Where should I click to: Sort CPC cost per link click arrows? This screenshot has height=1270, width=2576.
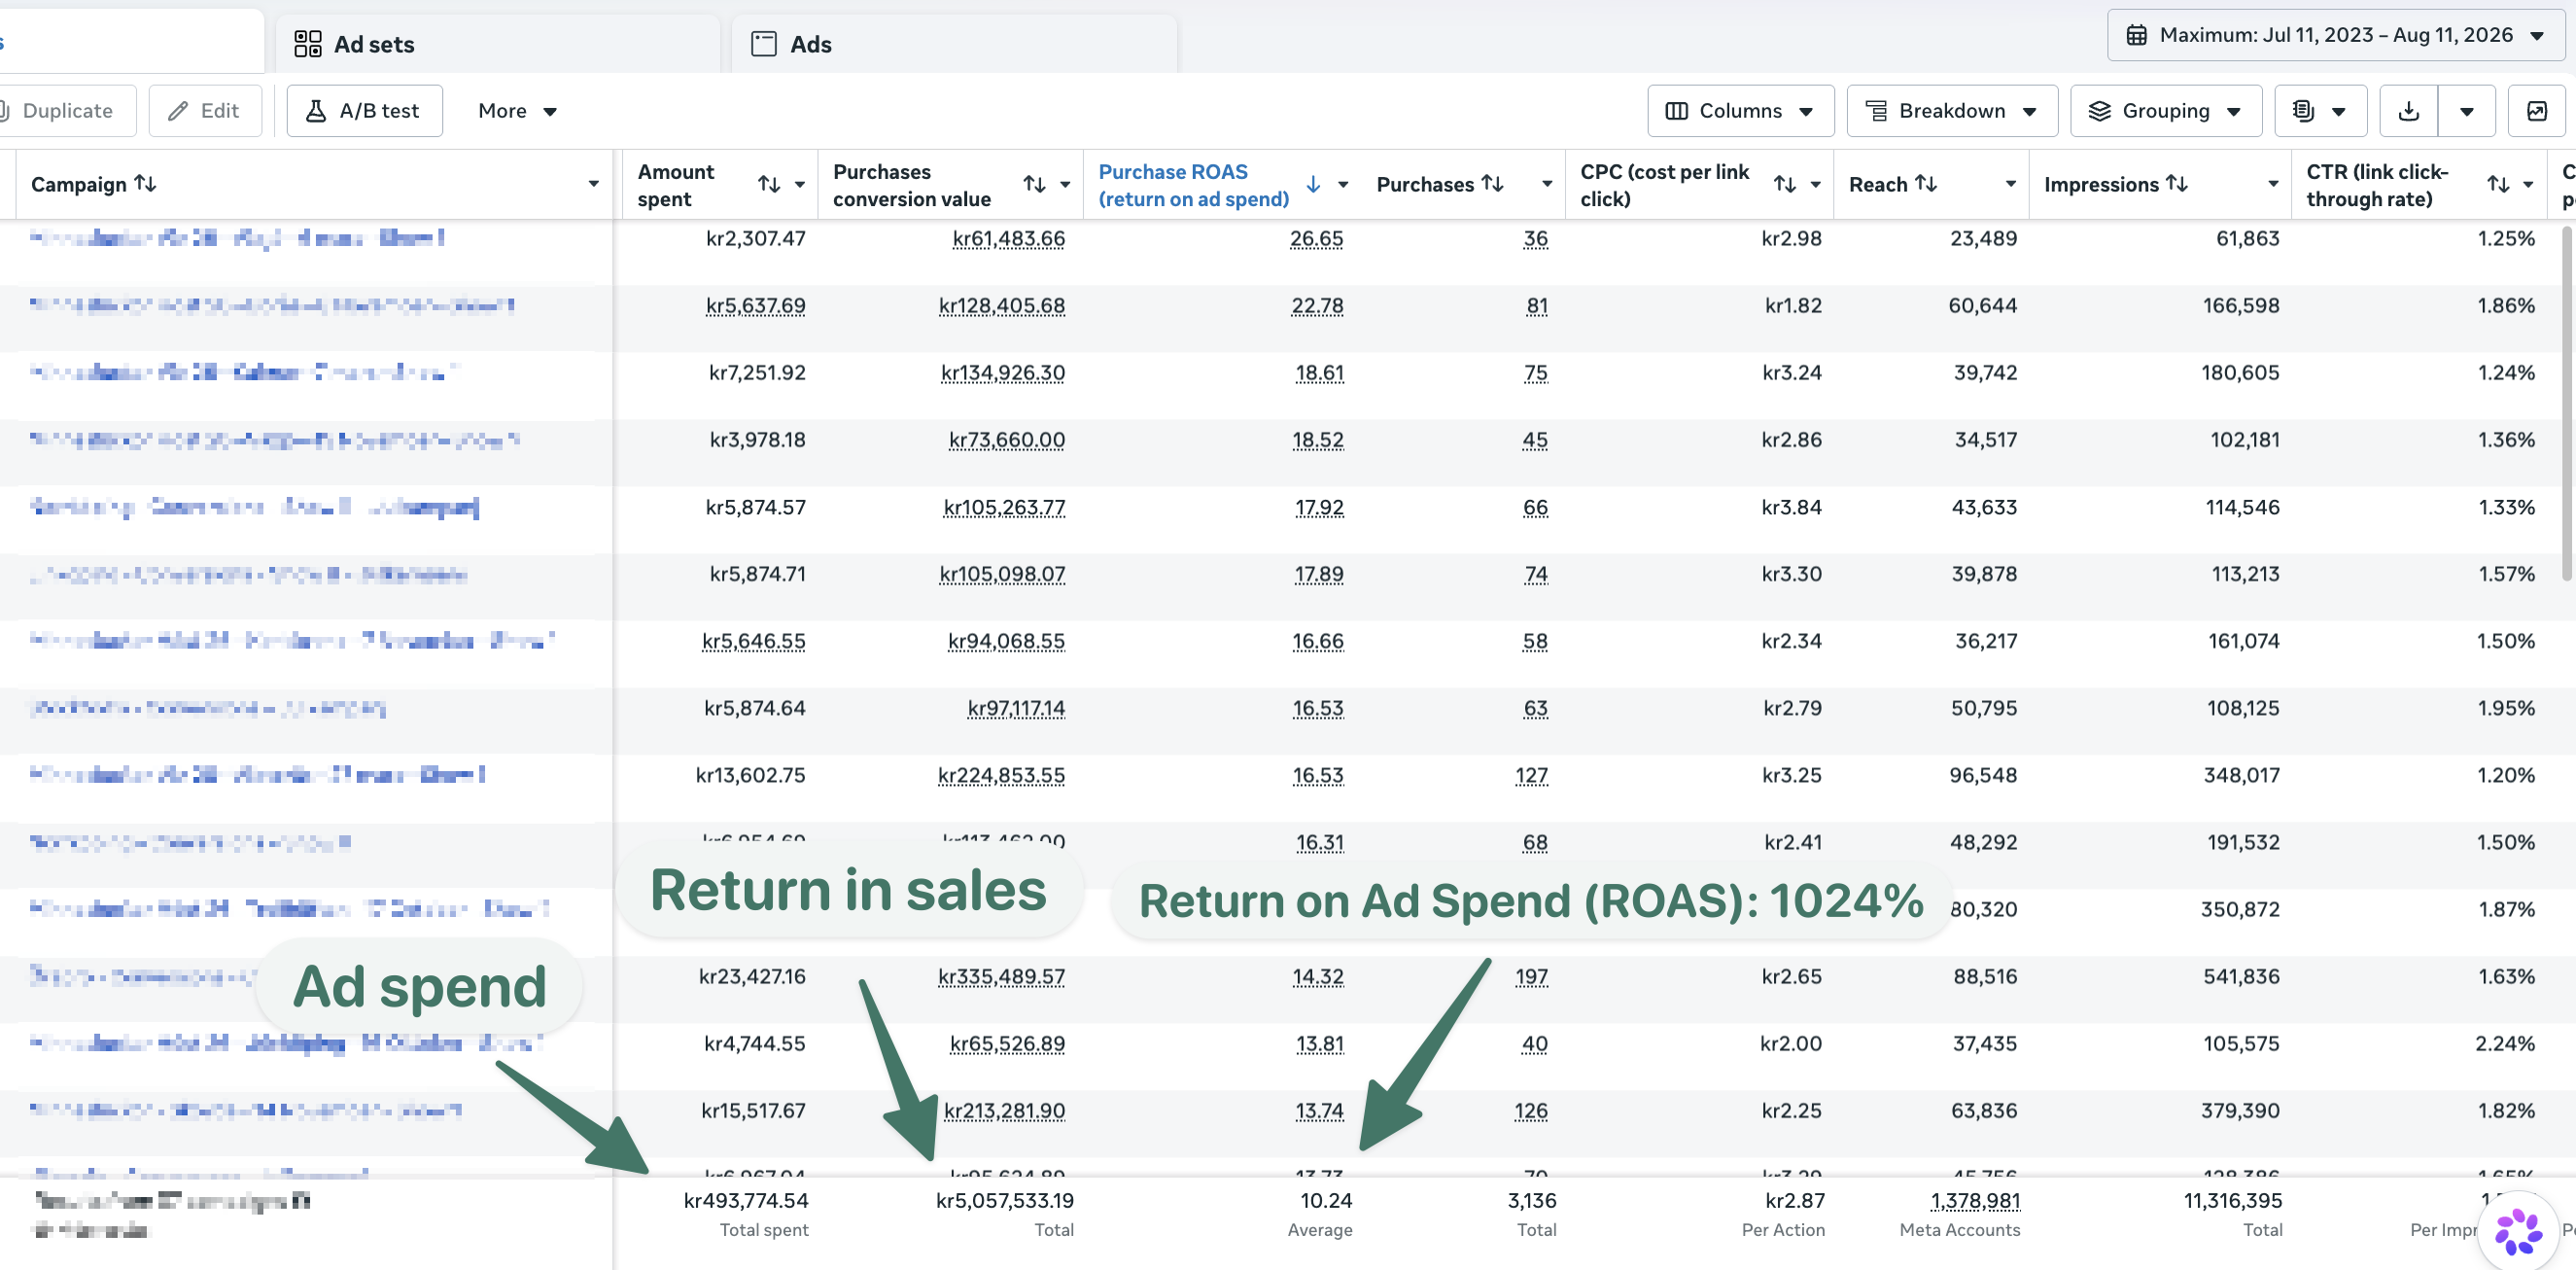(1784, 184)
